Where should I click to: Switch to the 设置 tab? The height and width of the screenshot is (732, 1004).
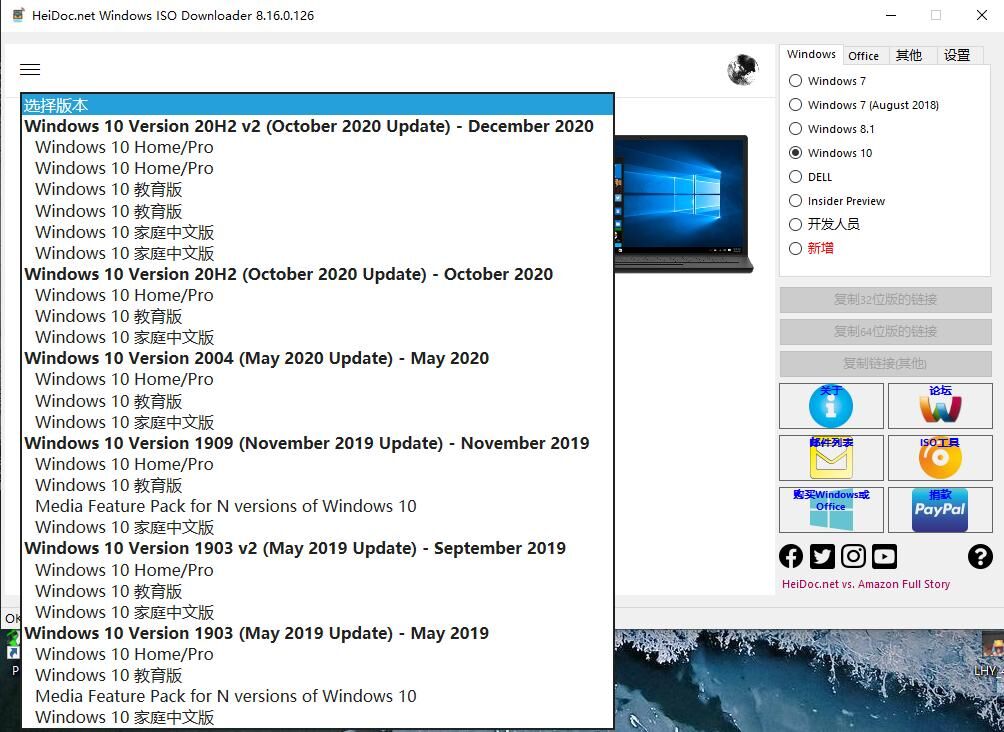957,56
